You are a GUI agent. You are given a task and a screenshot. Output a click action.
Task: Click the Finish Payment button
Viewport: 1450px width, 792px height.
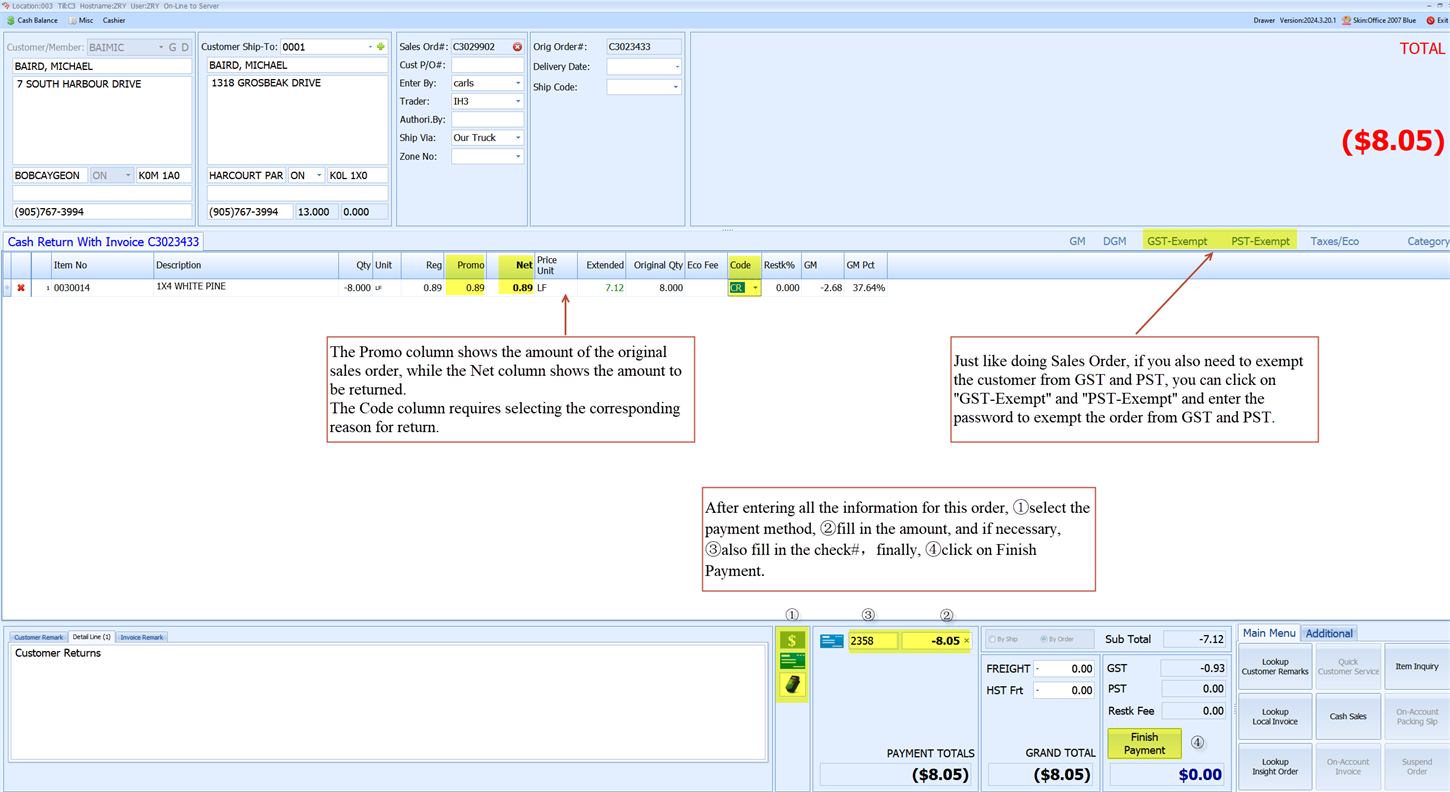click(x=1144, y=742)
